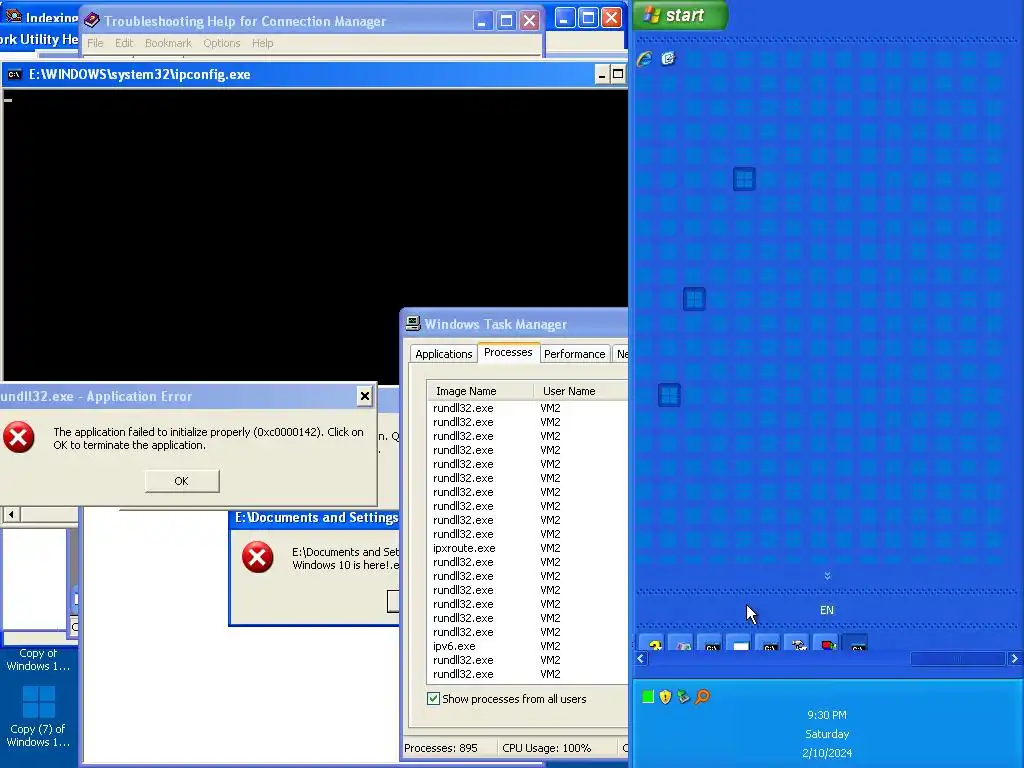Image resolution: width=1024 pixels, height=768 pixels.
Task: Click the taskbar horizontal scrollbar thumb
Action: (957, 658)
